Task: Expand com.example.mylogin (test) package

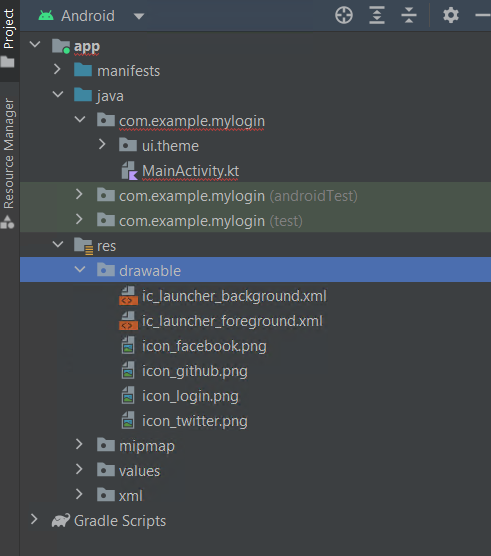Action: pyautogui.click(x=79, y=219)
